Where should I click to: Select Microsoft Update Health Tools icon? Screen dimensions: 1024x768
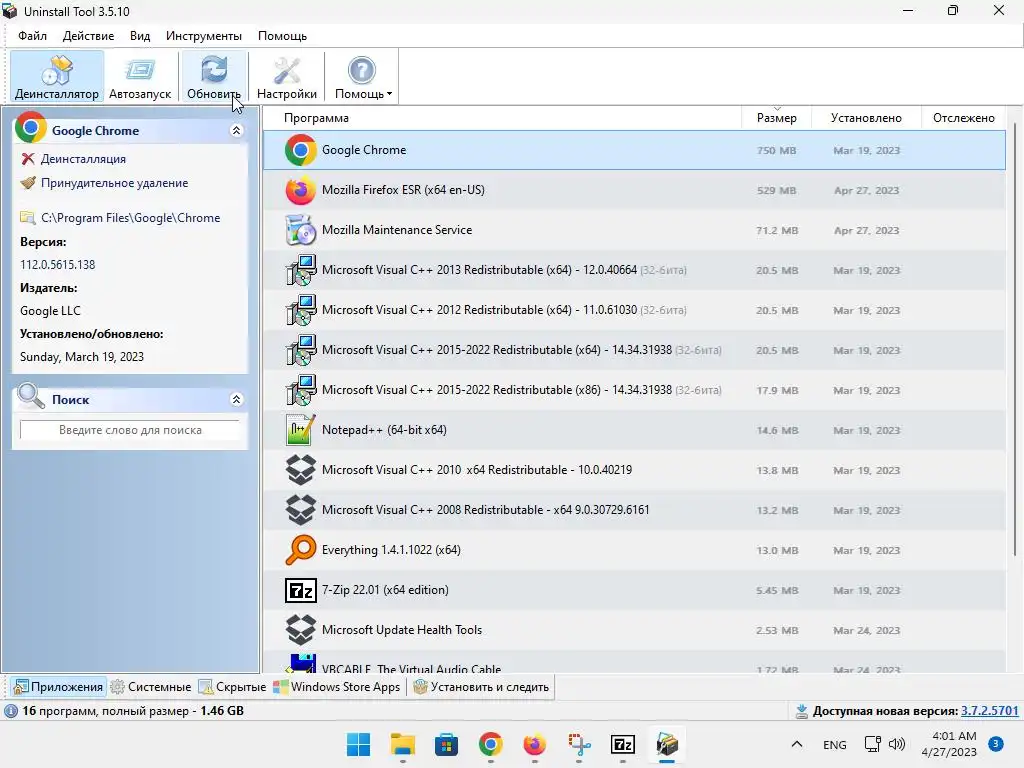pyautogui.click(x=300, y=630)
